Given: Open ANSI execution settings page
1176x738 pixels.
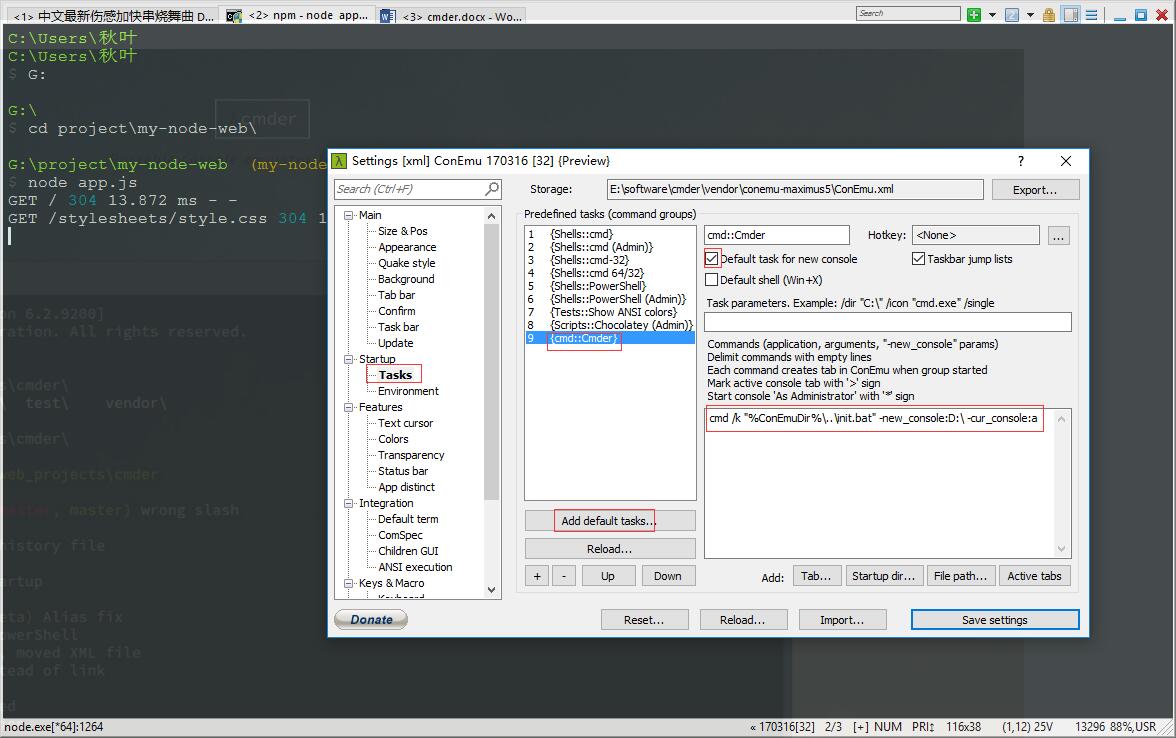Looking at the screenshot, I should pos(415,567).
